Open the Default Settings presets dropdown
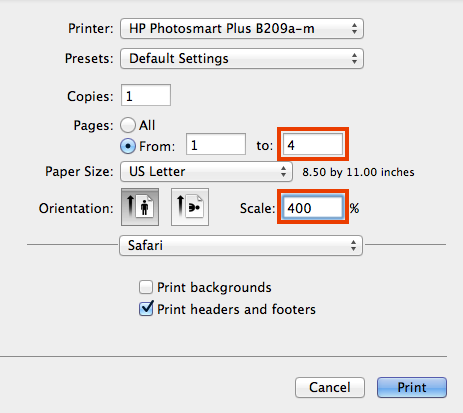This screenshot has height=413, width=463. pyautogui.click(x=242, y=59)
